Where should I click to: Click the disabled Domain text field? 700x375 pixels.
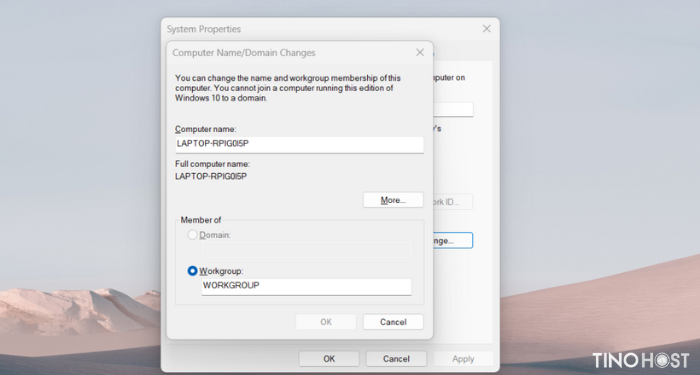tap(306, 250)
